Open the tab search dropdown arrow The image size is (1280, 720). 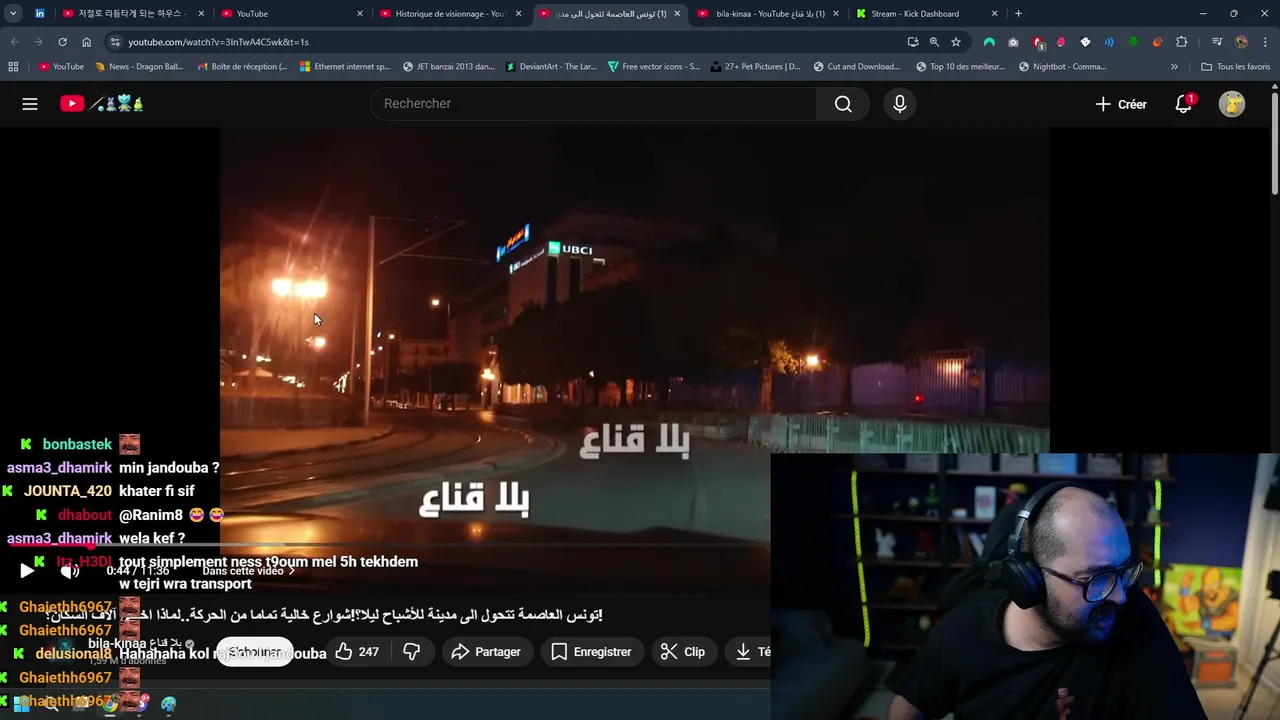(x=13, y=14)
